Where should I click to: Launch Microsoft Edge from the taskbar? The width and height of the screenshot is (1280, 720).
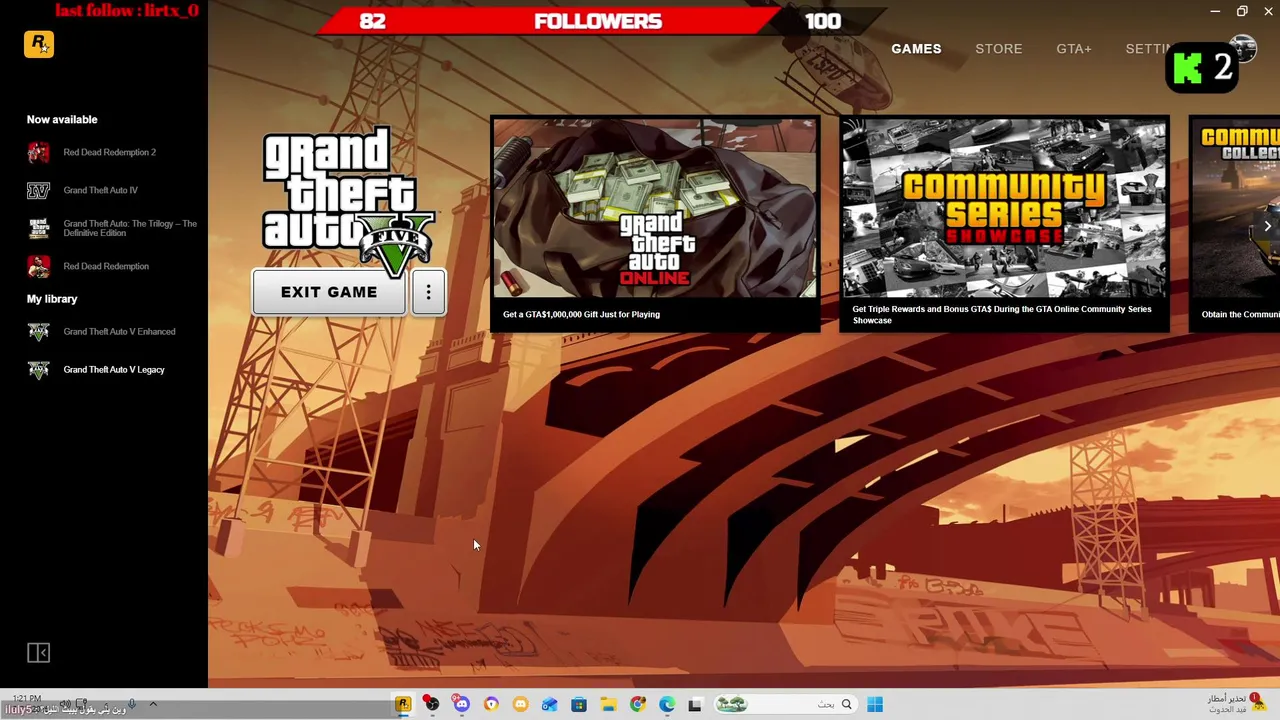(x=667, y=705)
